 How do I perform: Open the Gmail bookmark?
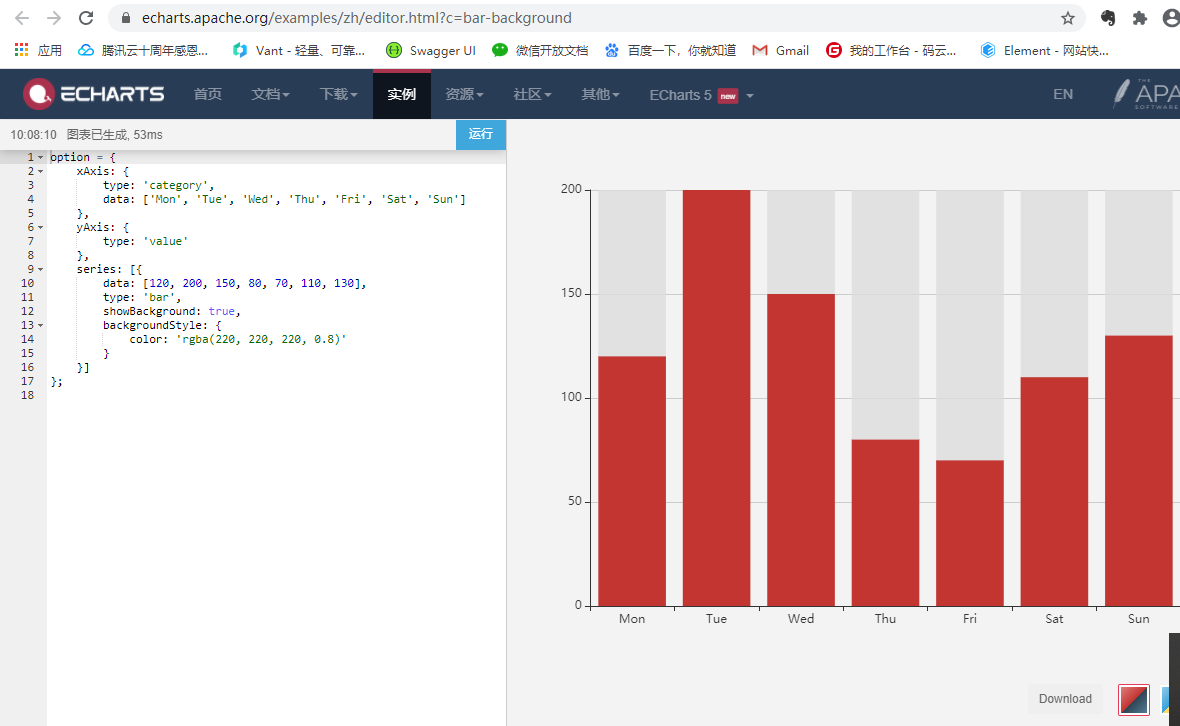pos(780,50)
